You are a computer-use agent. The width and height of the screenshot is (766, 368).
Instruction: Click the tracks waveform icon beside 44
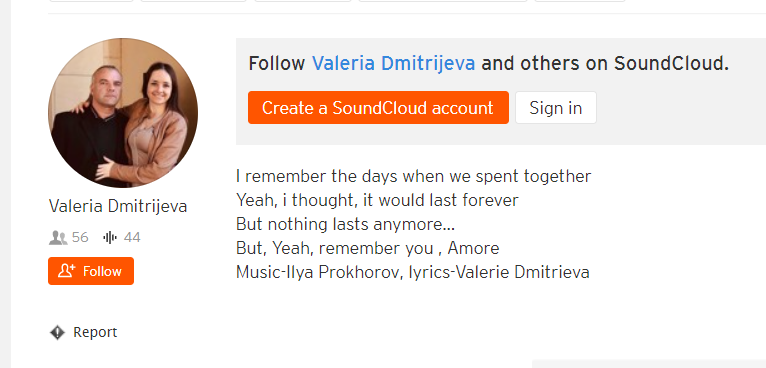click(x=110, y=238)
